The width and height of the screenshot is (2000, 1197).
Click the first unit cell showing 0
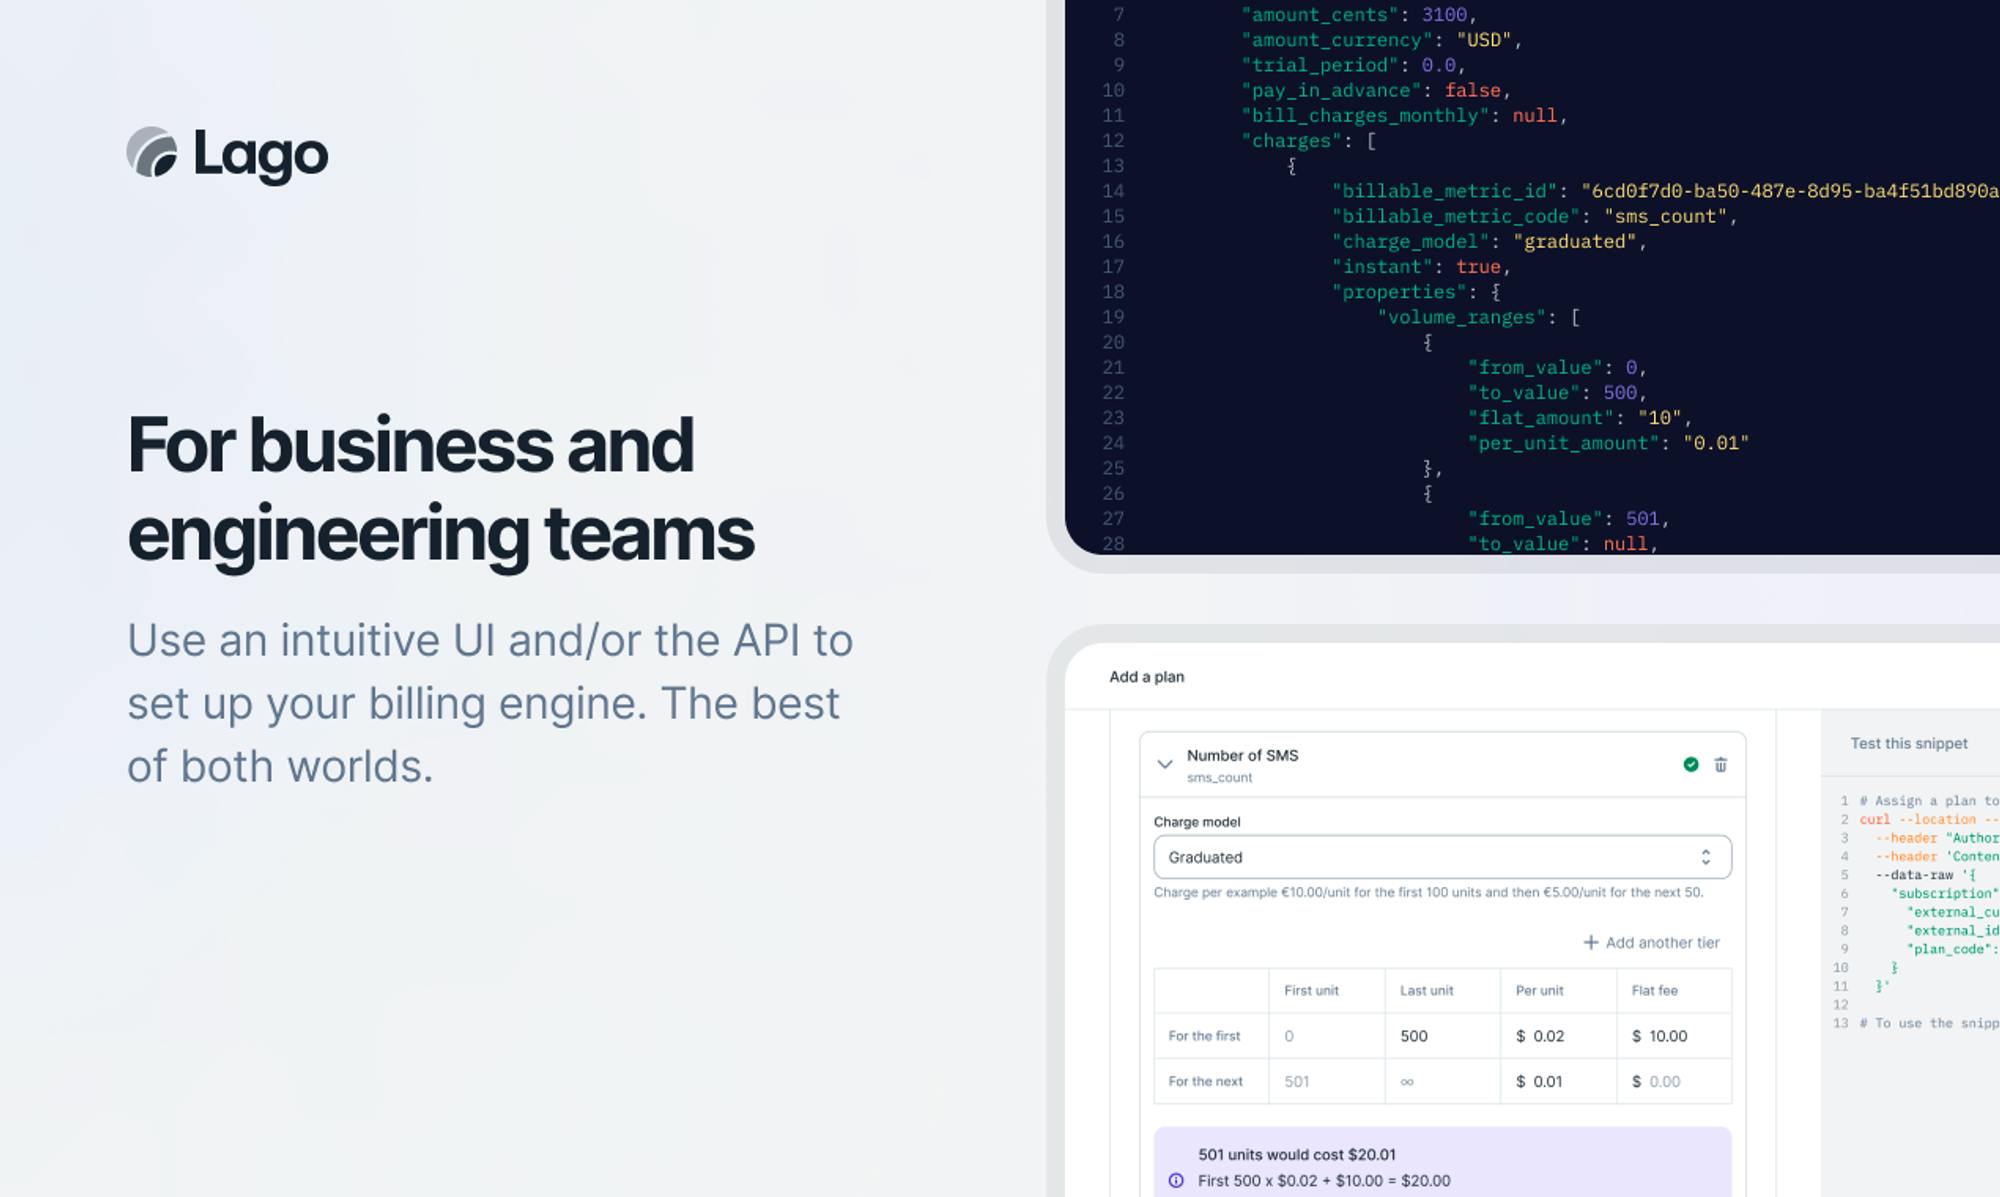coord(1326,1036)
